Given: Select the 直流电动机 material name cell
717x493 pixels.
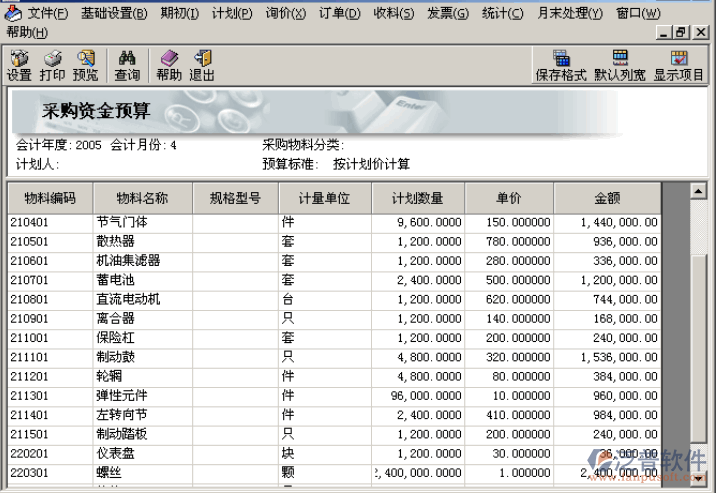Looking at the screenshot, I should coord(143,299).
